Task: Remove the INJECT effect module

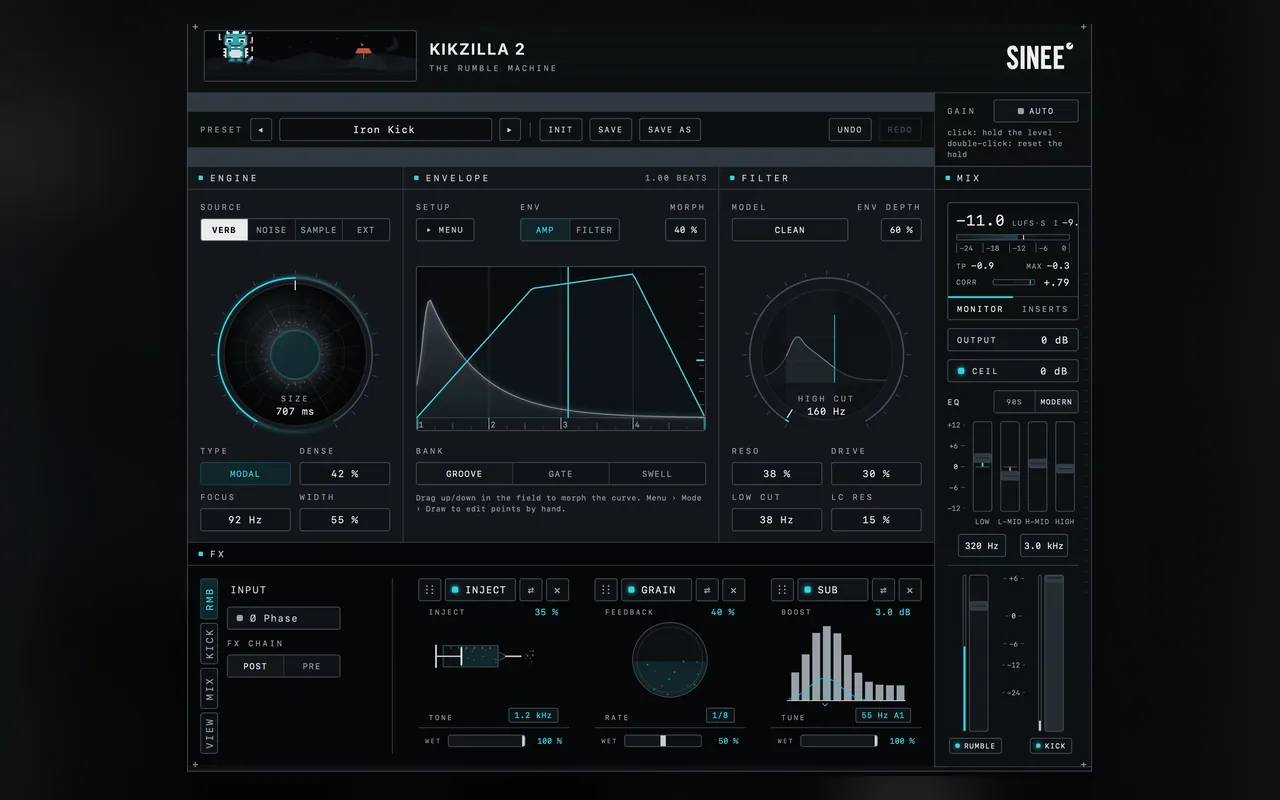Action: [558, 590]
